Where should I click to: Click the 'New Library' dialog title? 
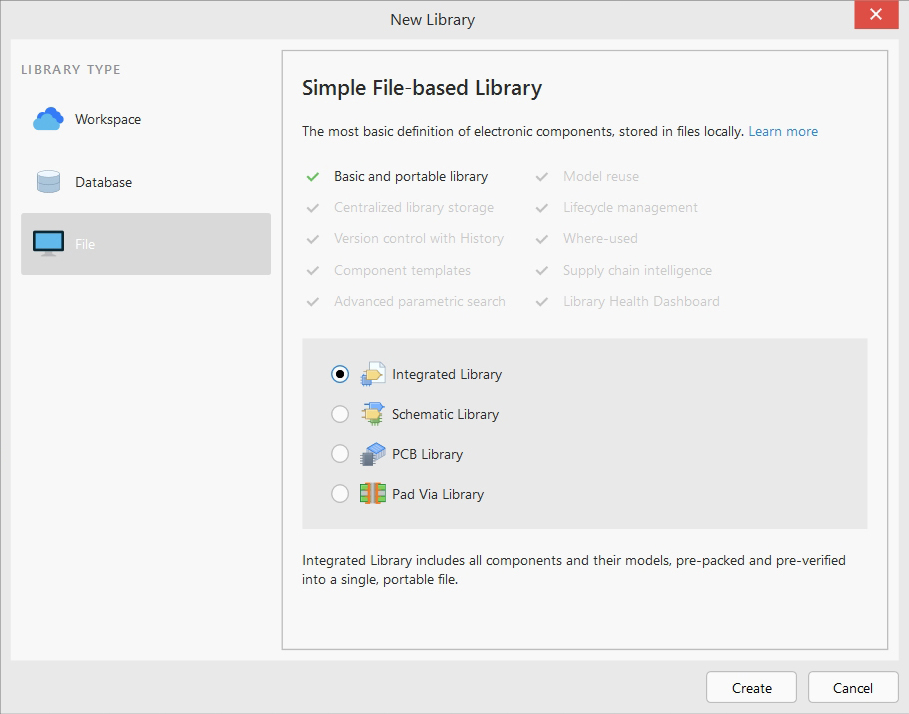pyautogui.click(x=432, y=20)
